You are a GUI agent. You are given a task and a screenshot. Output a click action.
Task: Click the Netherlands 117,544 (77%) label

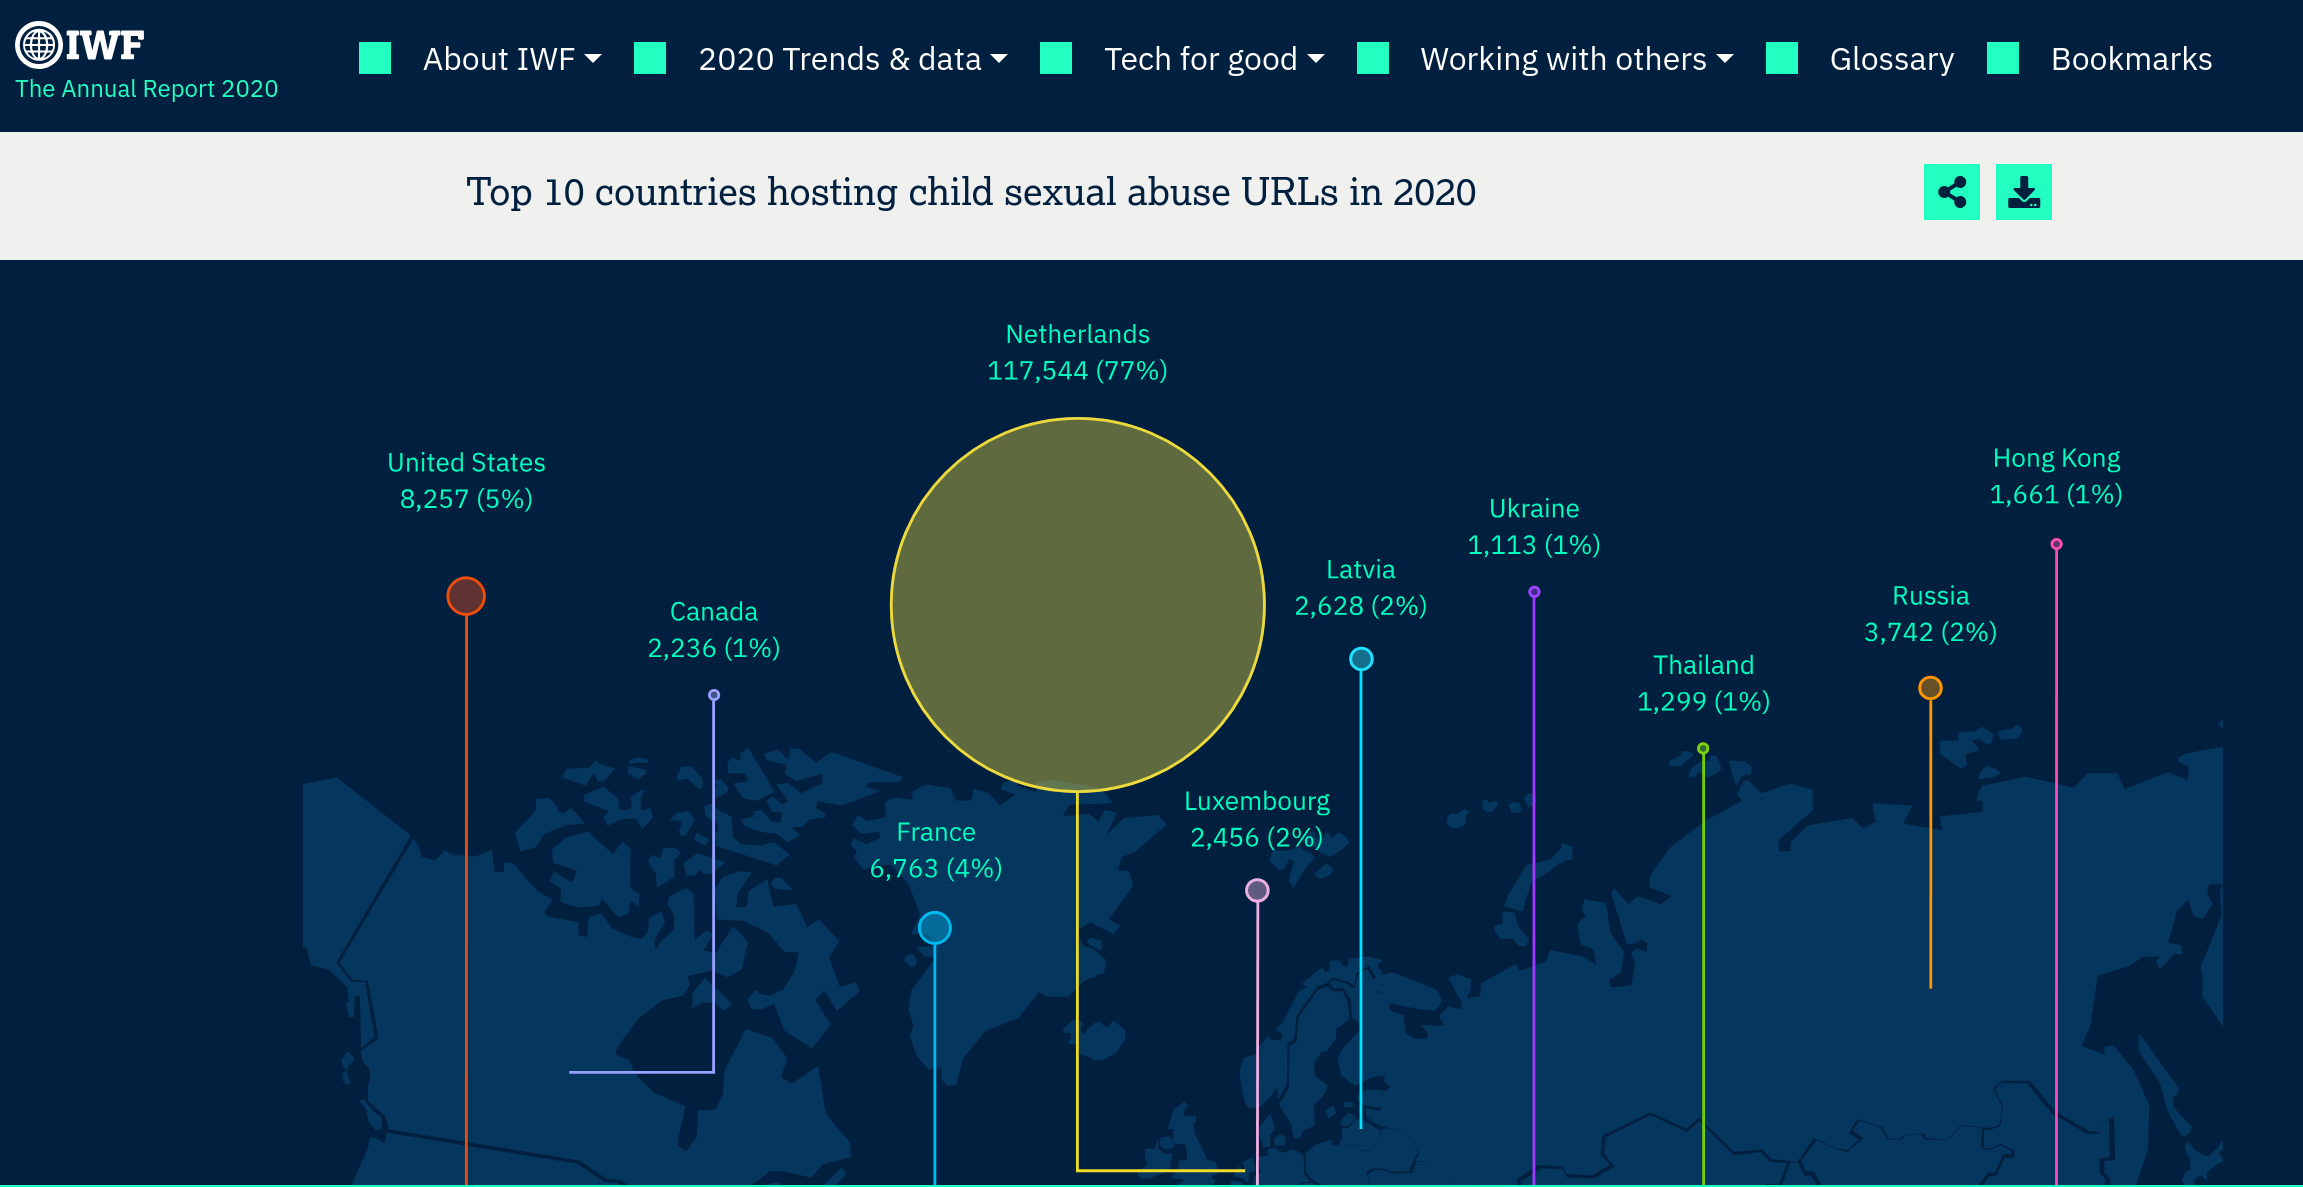1077,352
